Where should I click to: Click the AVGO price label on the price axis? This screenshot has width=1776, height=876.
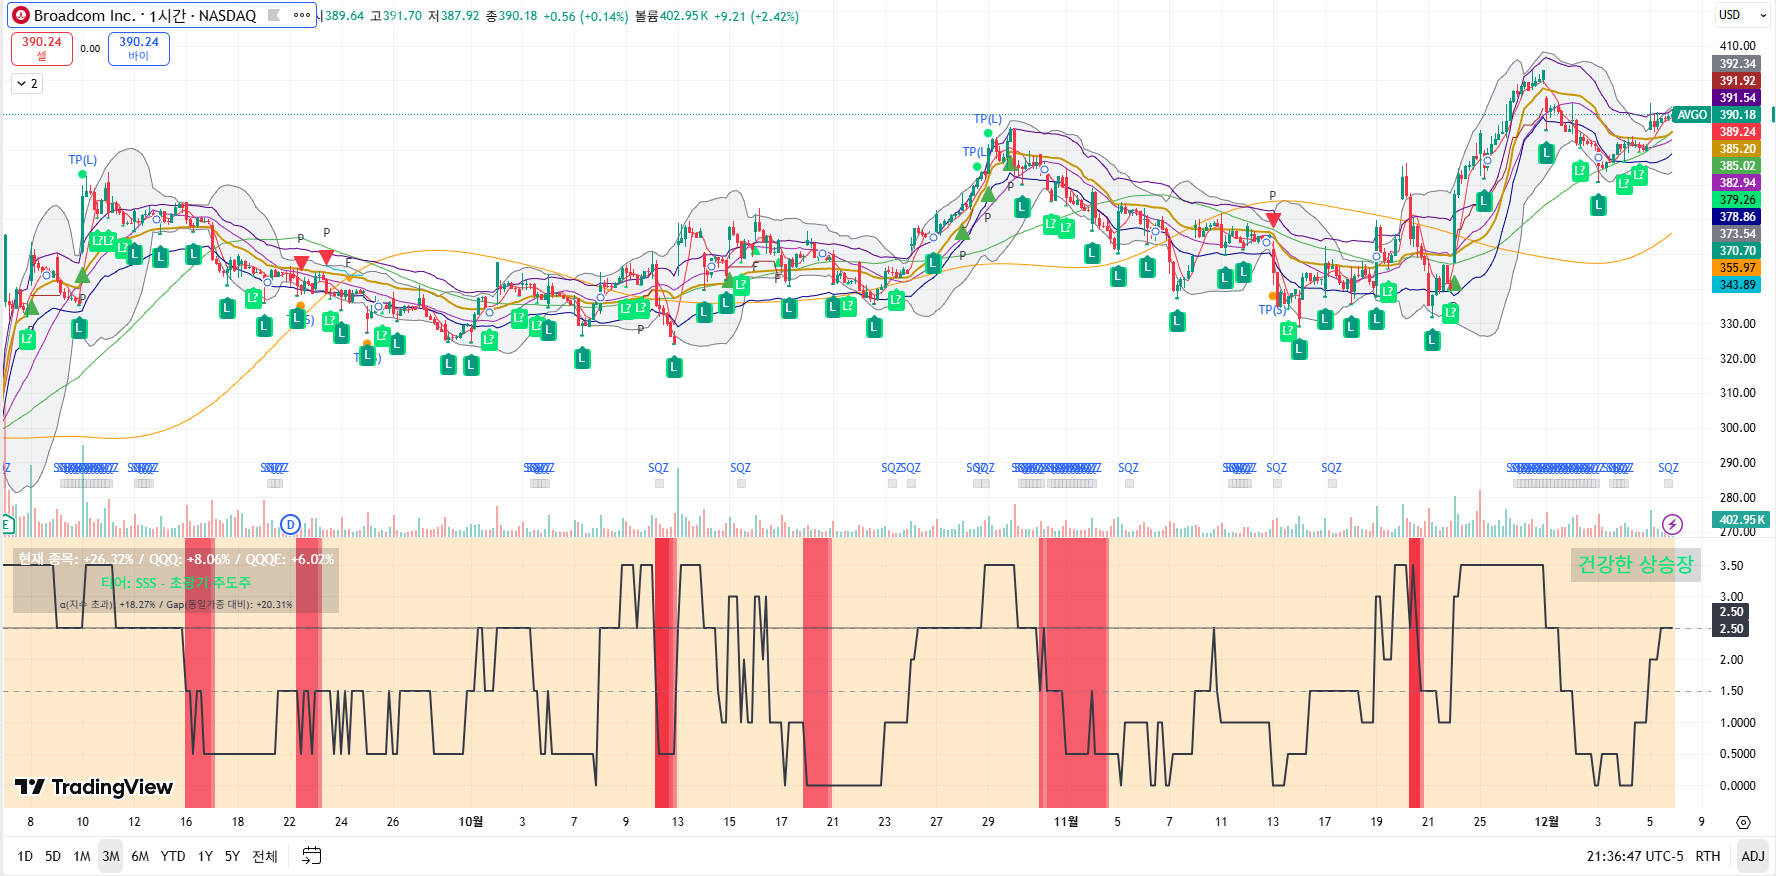coord(1692,115)
